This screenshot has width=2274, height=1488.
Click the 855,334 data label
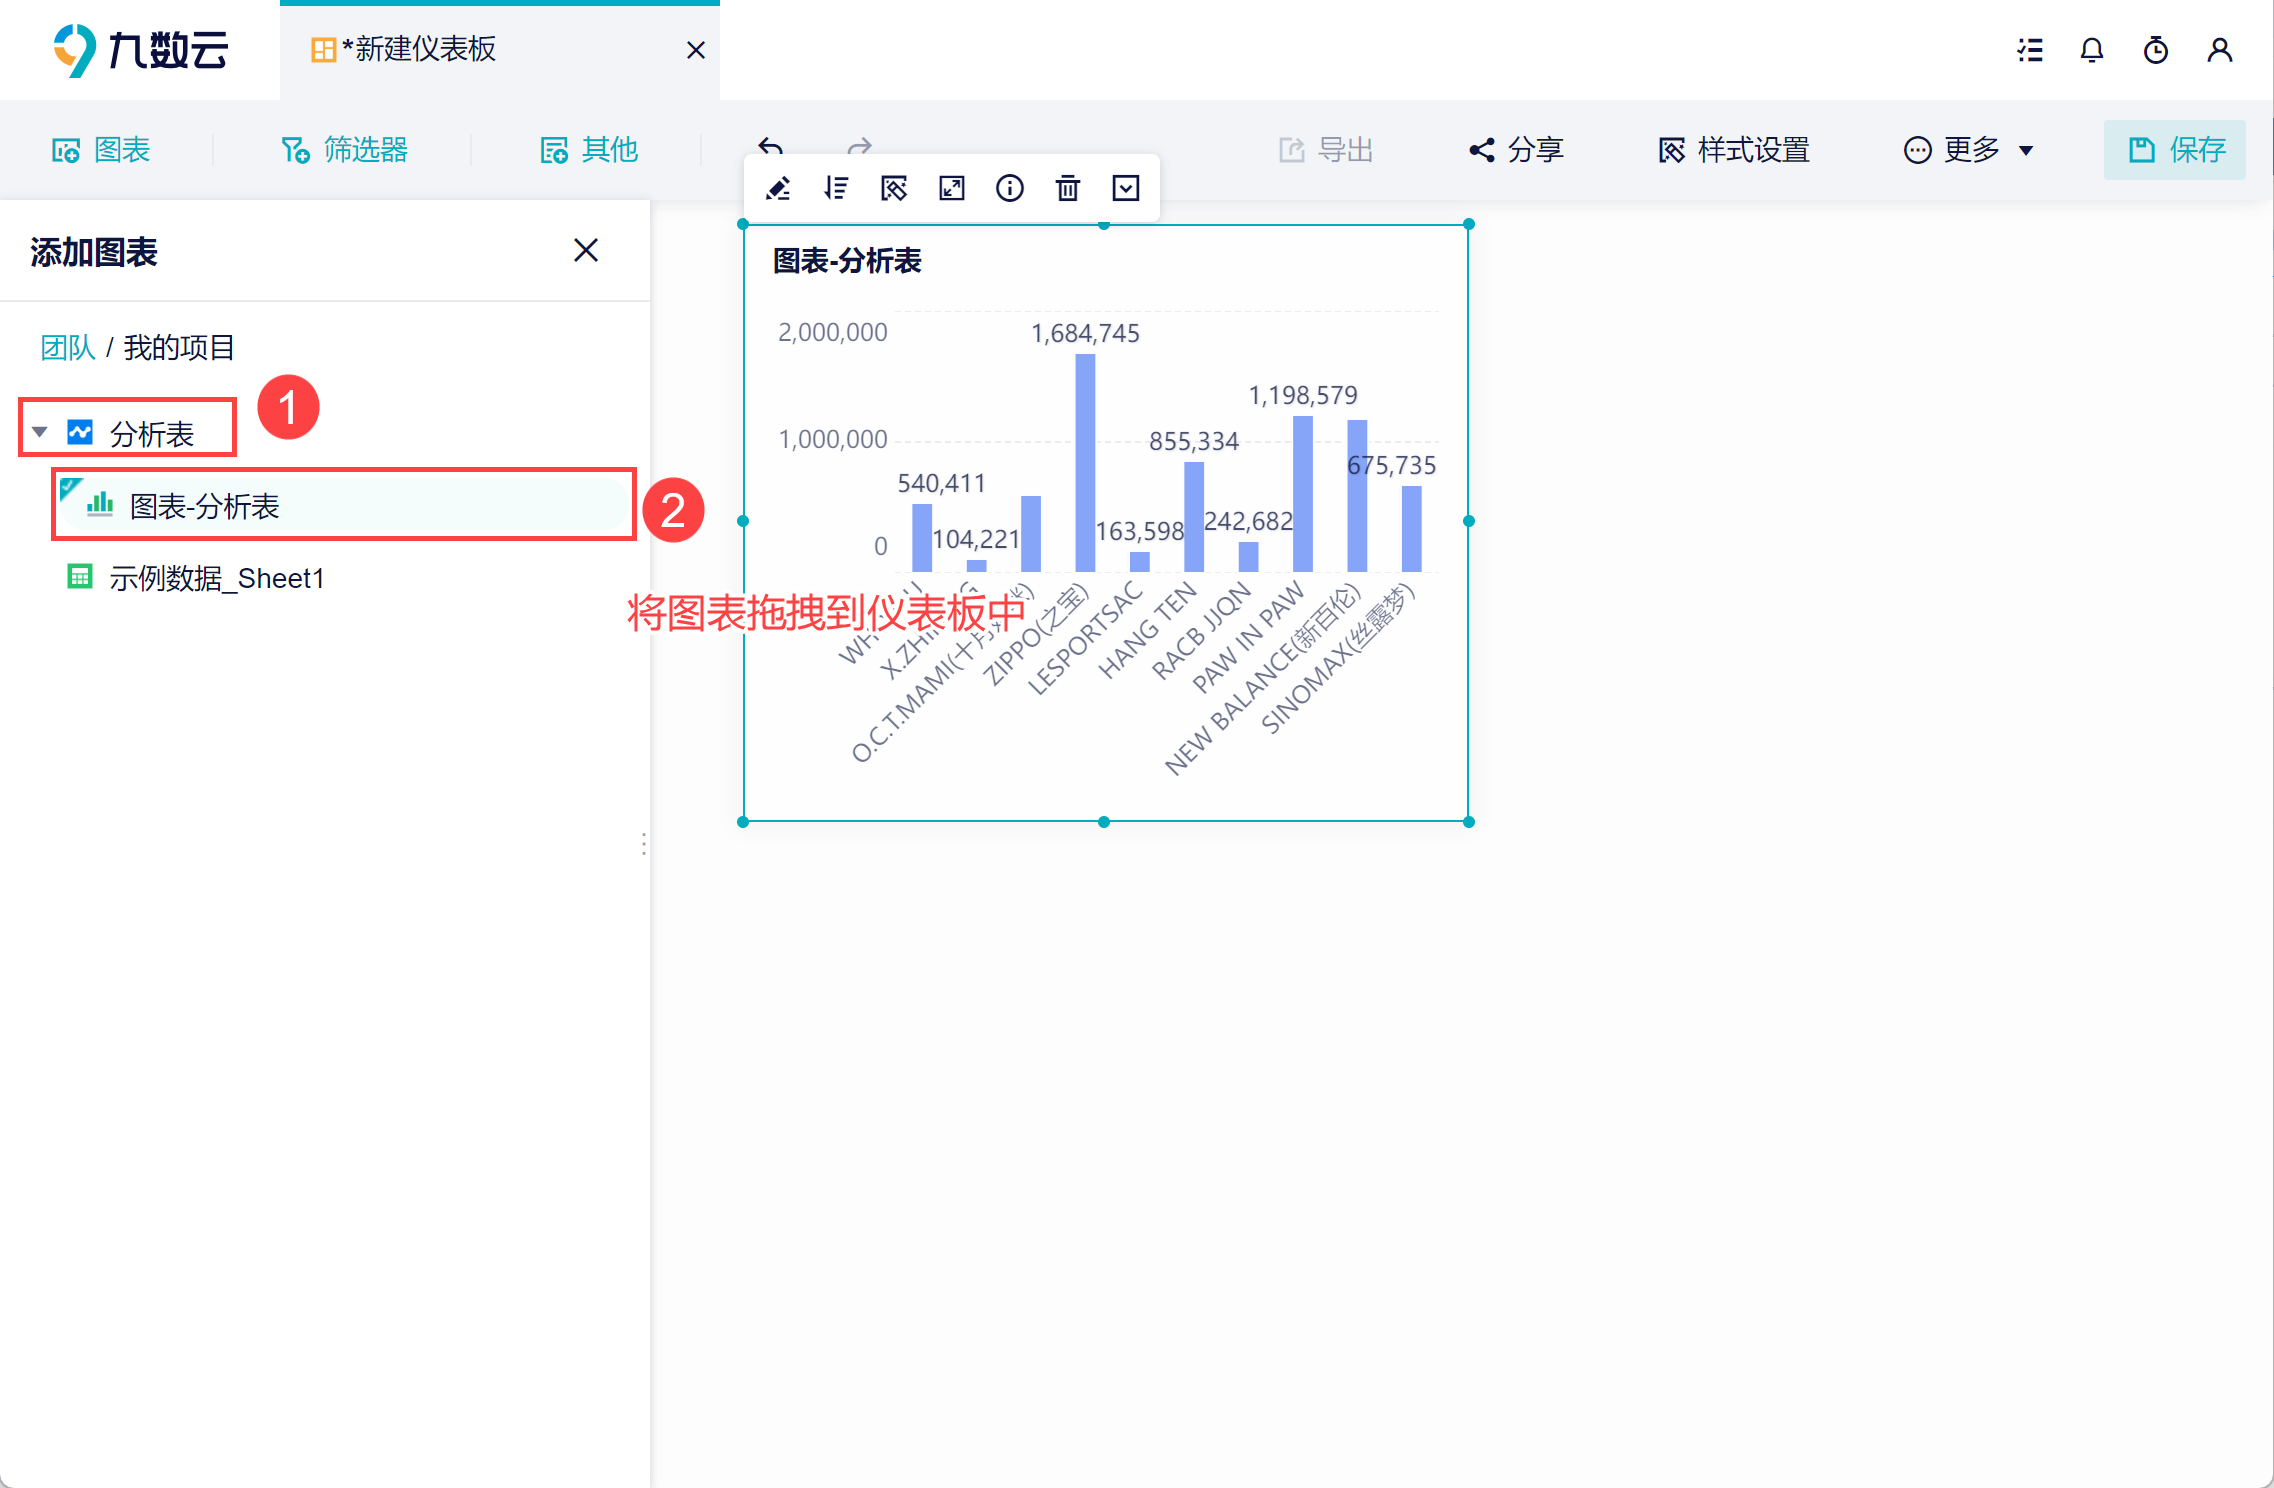click(x=1194, y=441)
